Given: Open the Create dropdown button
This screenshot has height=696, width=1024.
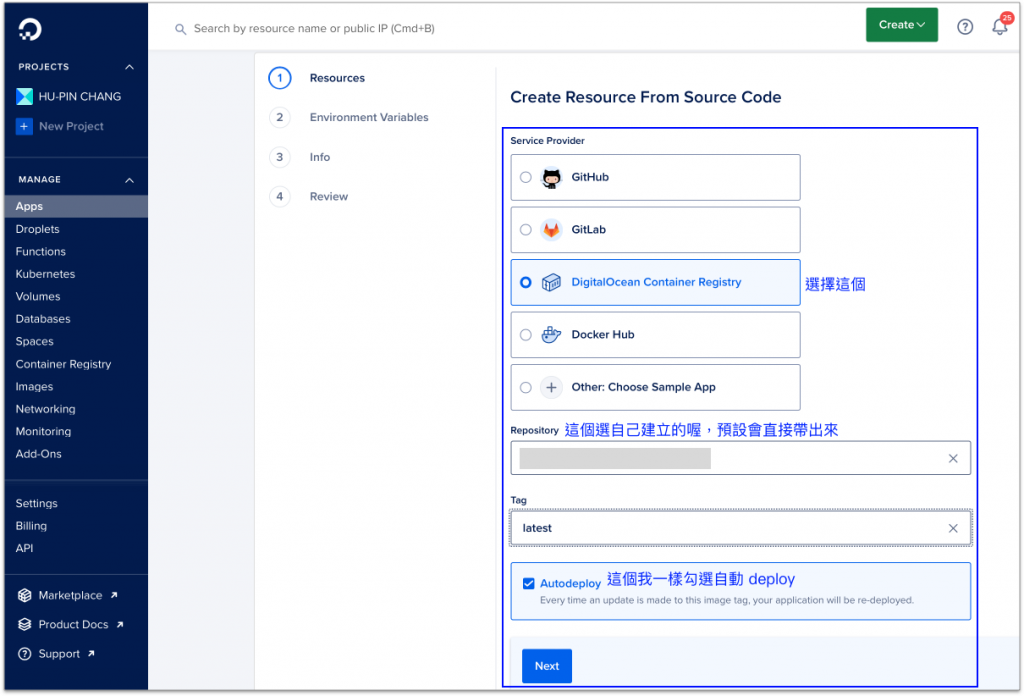Looking at the screenshot, I should tap(901, 25).
